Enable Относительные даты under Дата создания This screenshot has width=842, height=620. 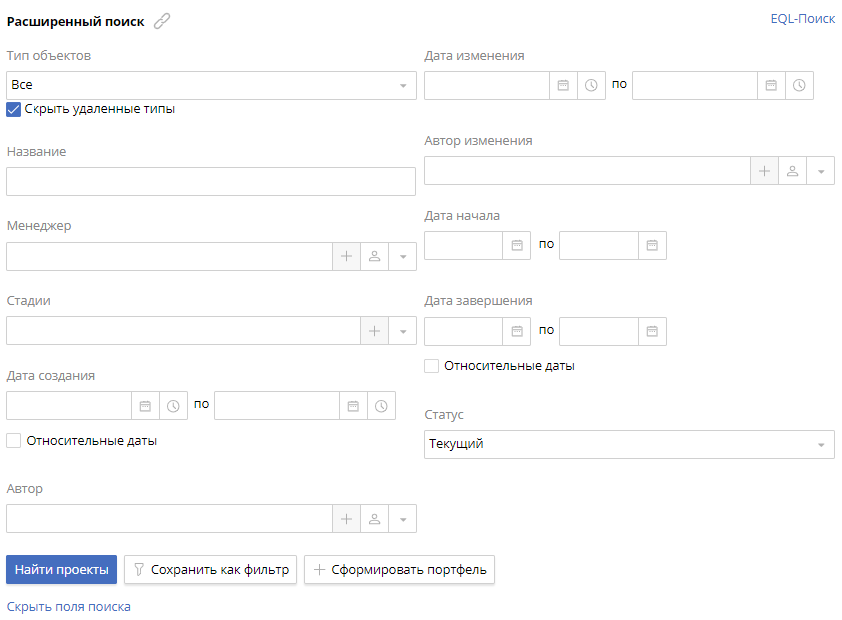click(14, 440)
